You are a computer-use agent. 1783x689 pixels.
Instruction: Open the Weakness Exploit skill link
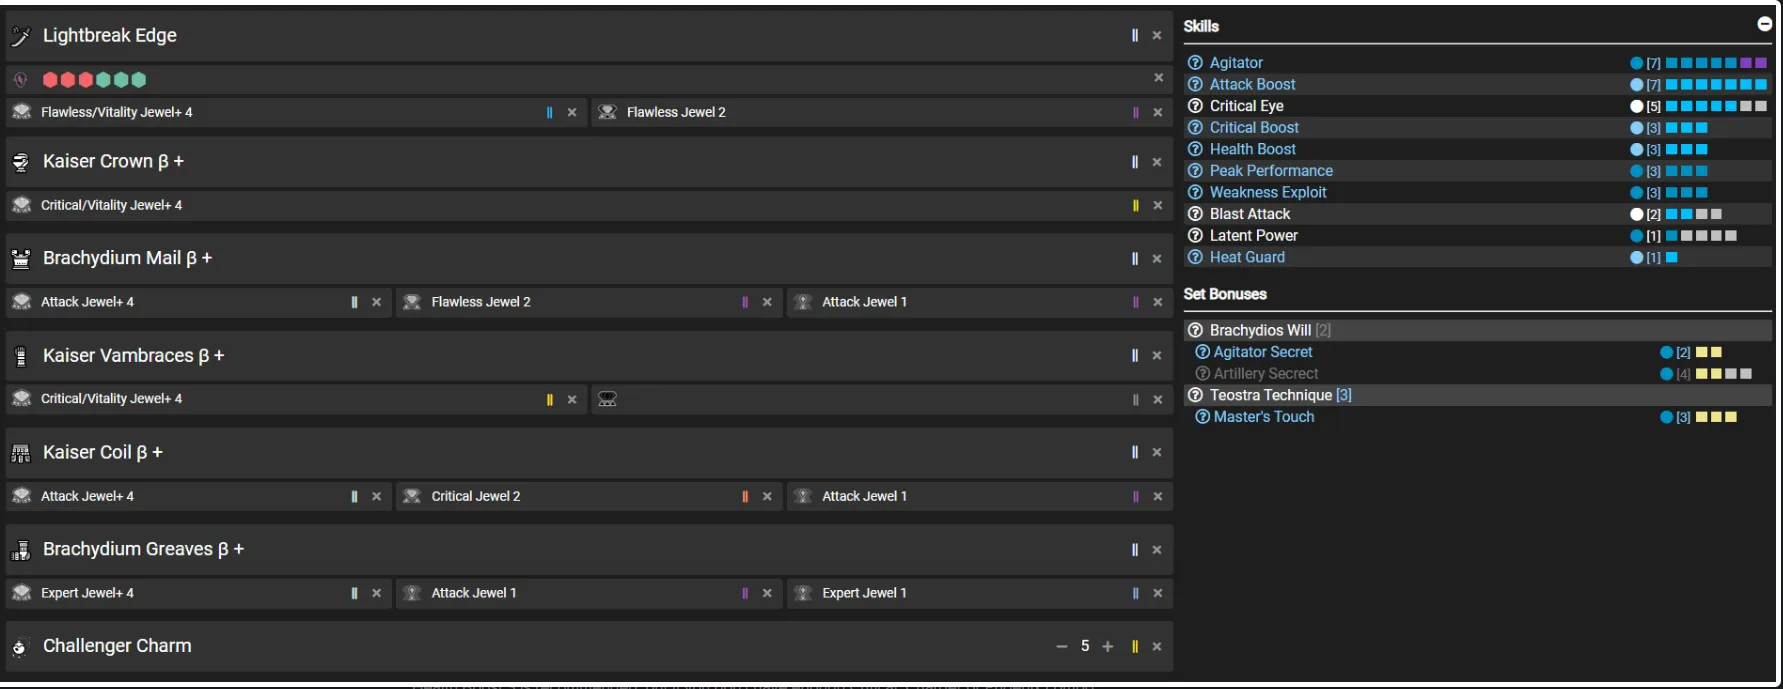point(1268,192)
